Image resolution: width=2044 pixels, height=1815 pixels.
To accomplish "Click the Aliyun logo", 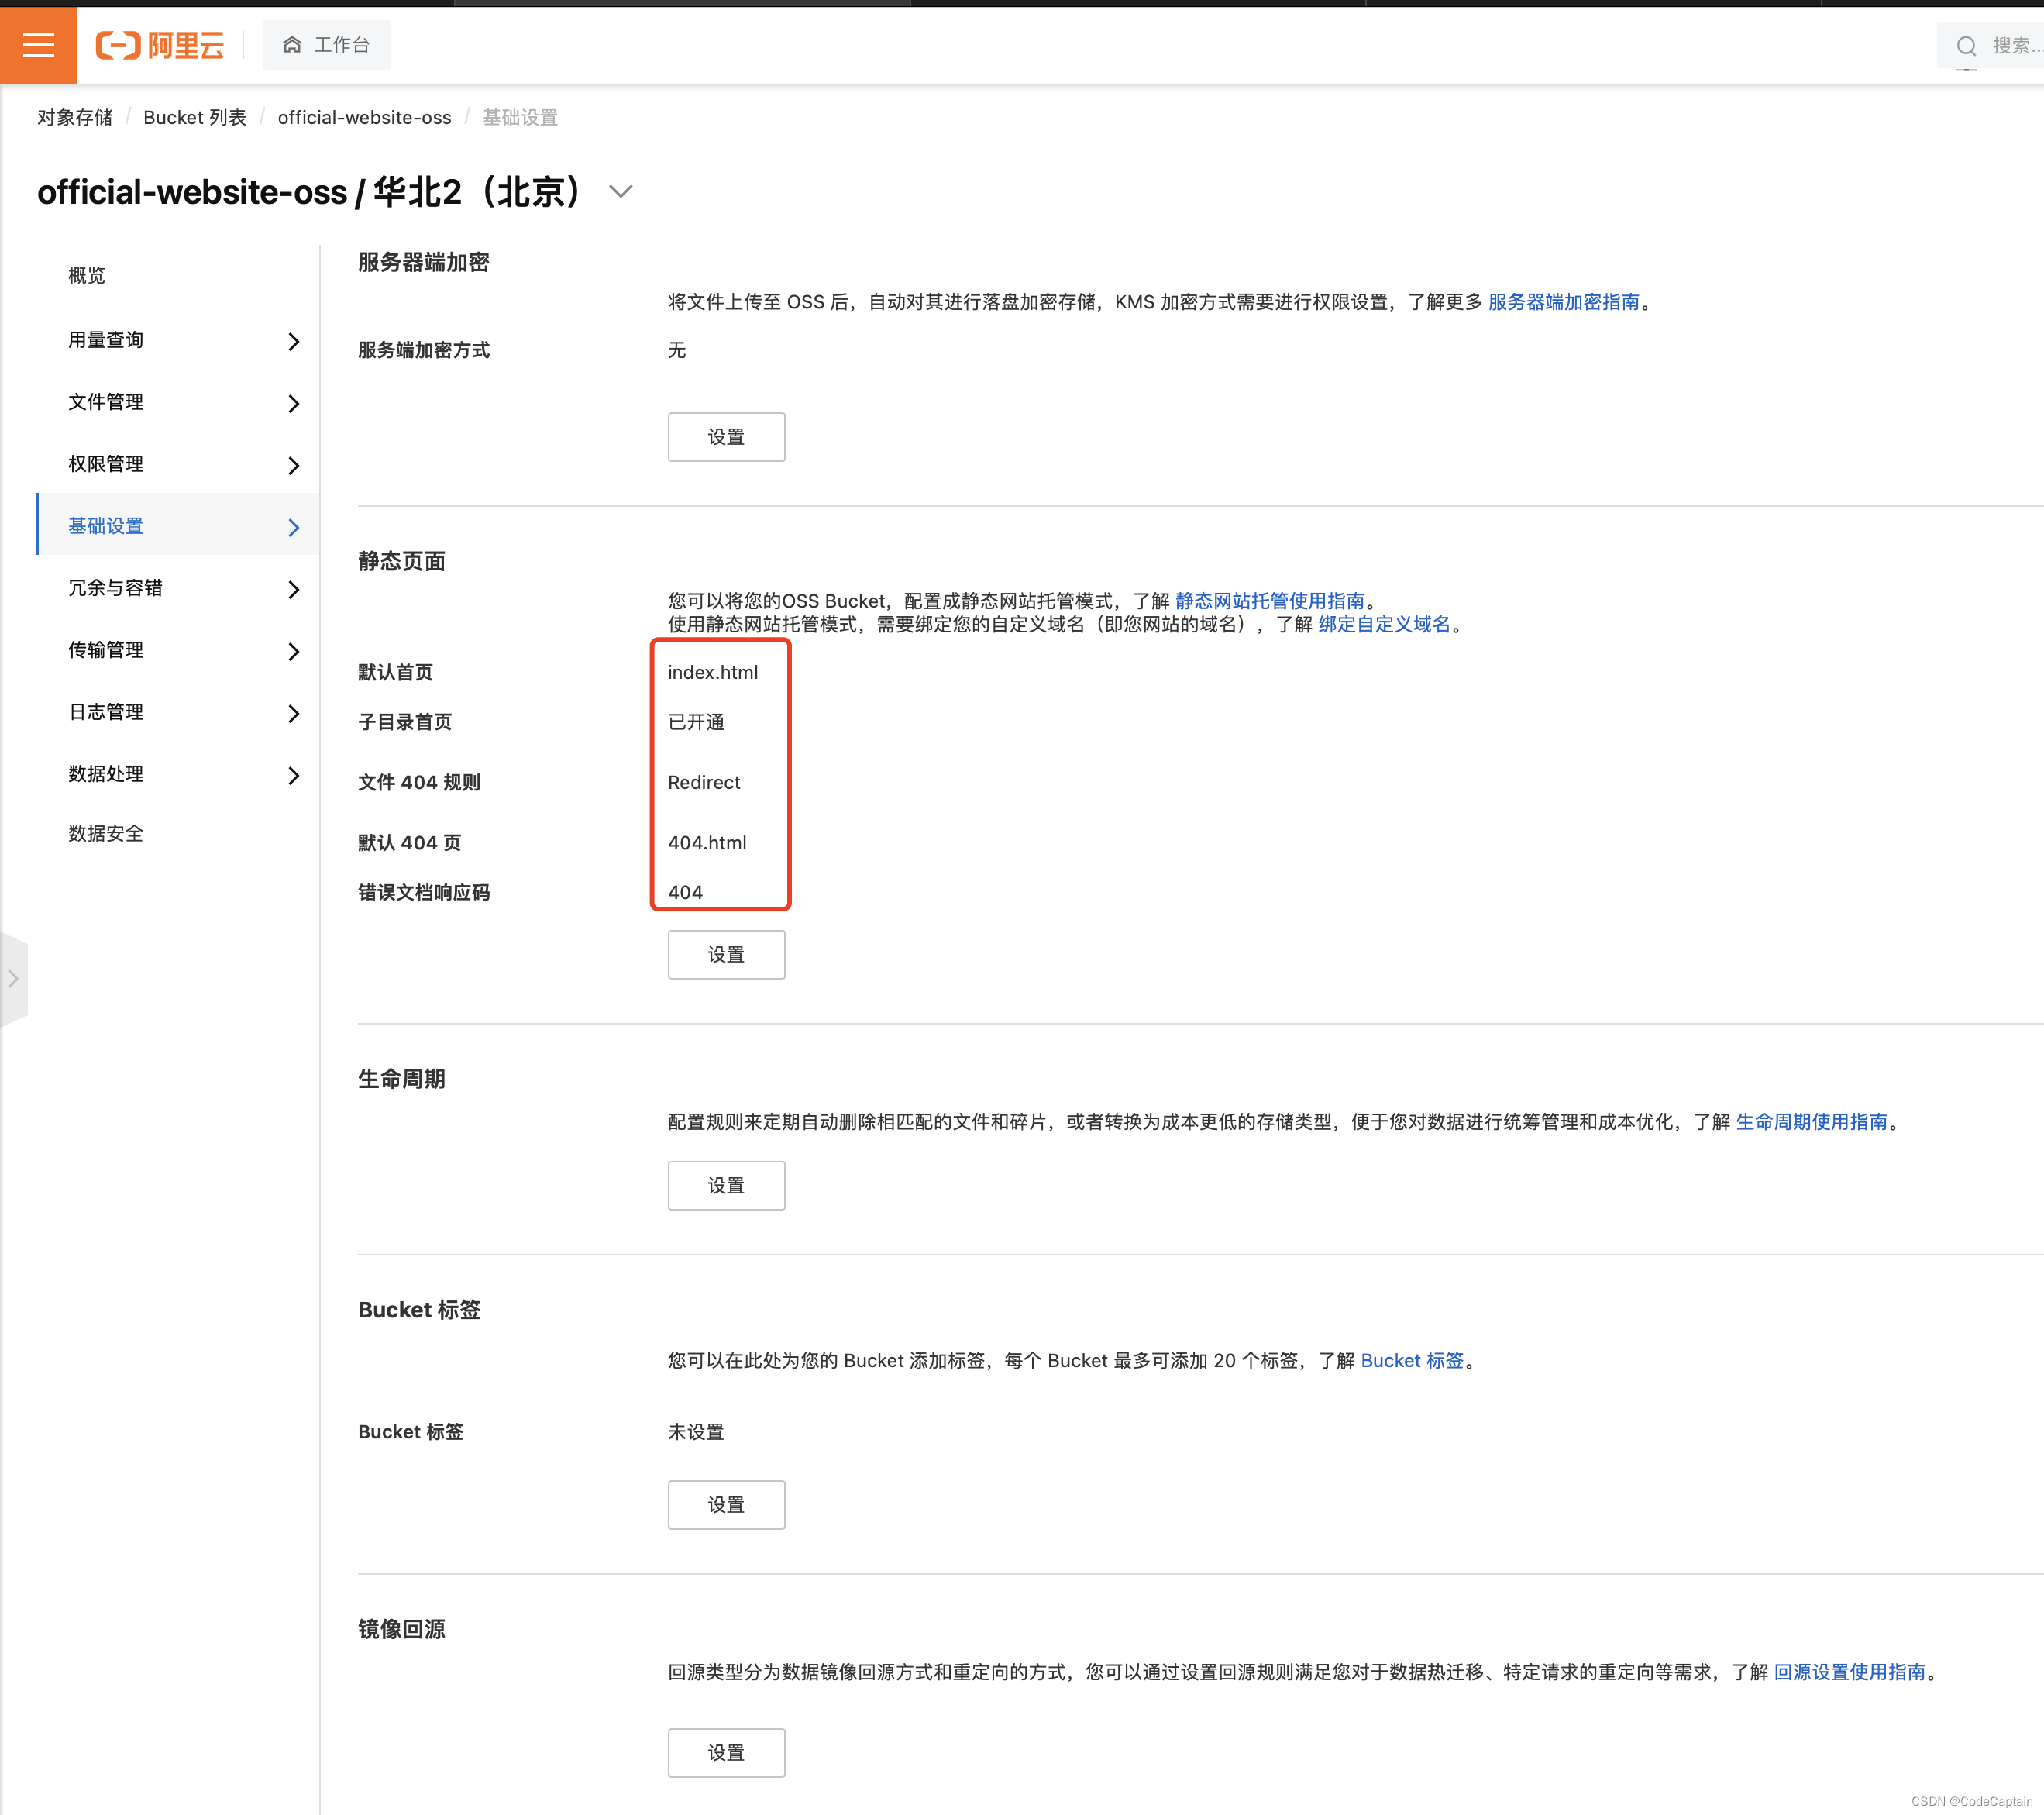I will pyautogui.click(x=159, y=45).
